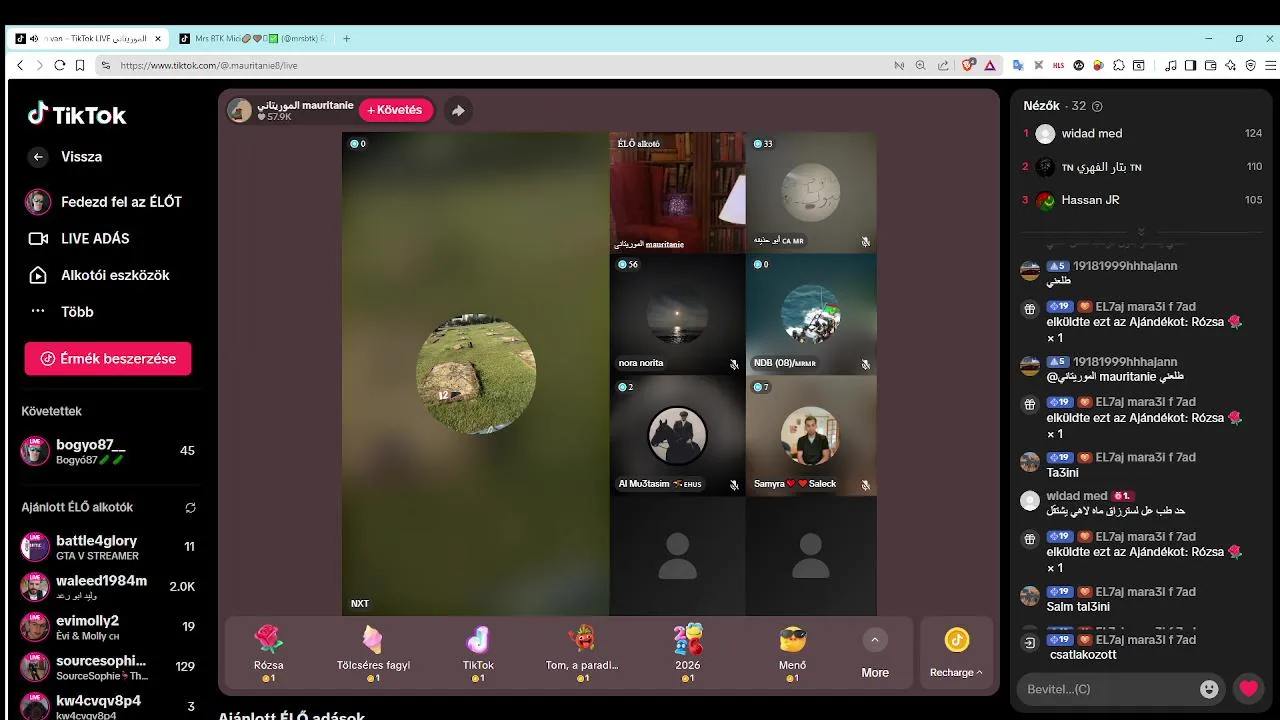Toggle mute on nora norita's tile
1280x720 pixels.
[x=734, y=364]
